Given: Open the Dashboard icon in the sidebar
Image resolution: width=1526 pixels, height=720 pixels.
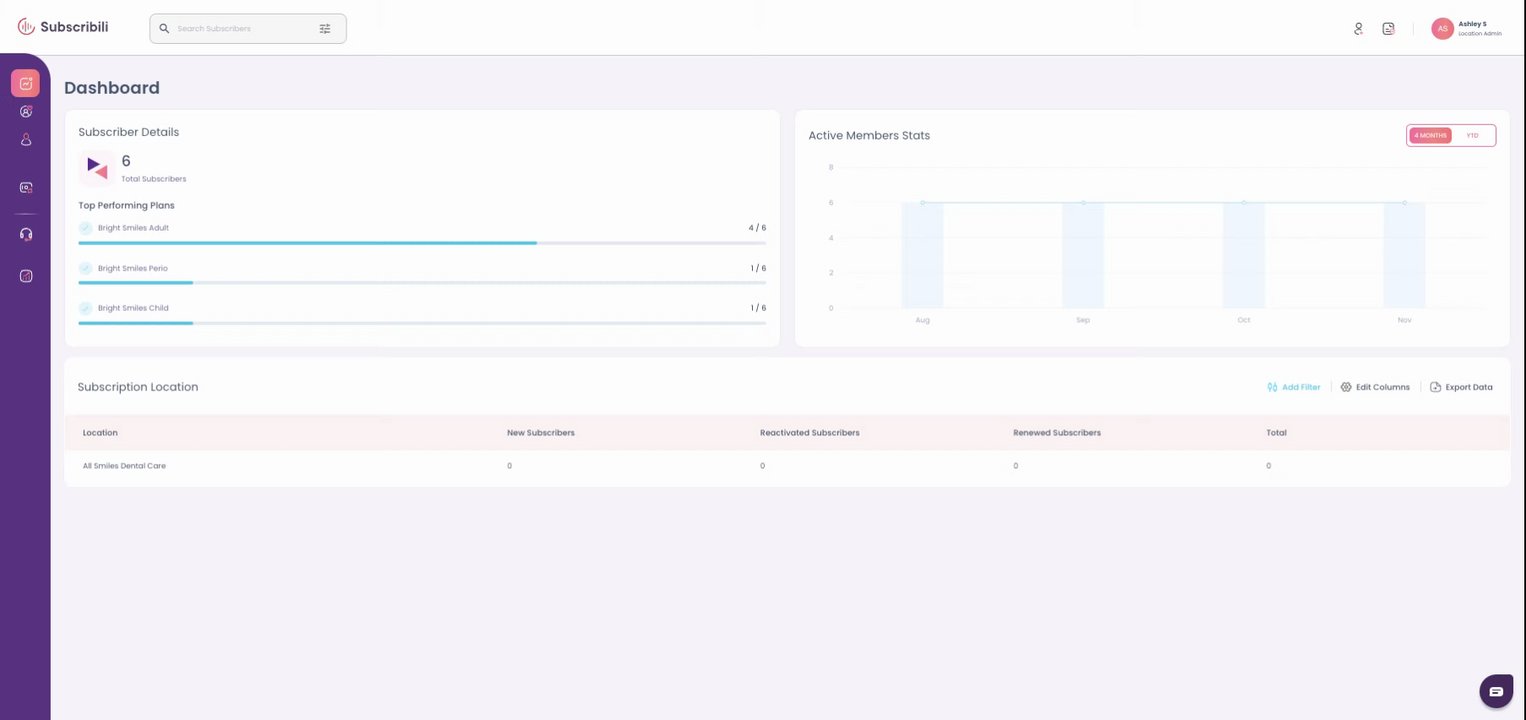Looking at the screenshot, I should tap(26, 83).
